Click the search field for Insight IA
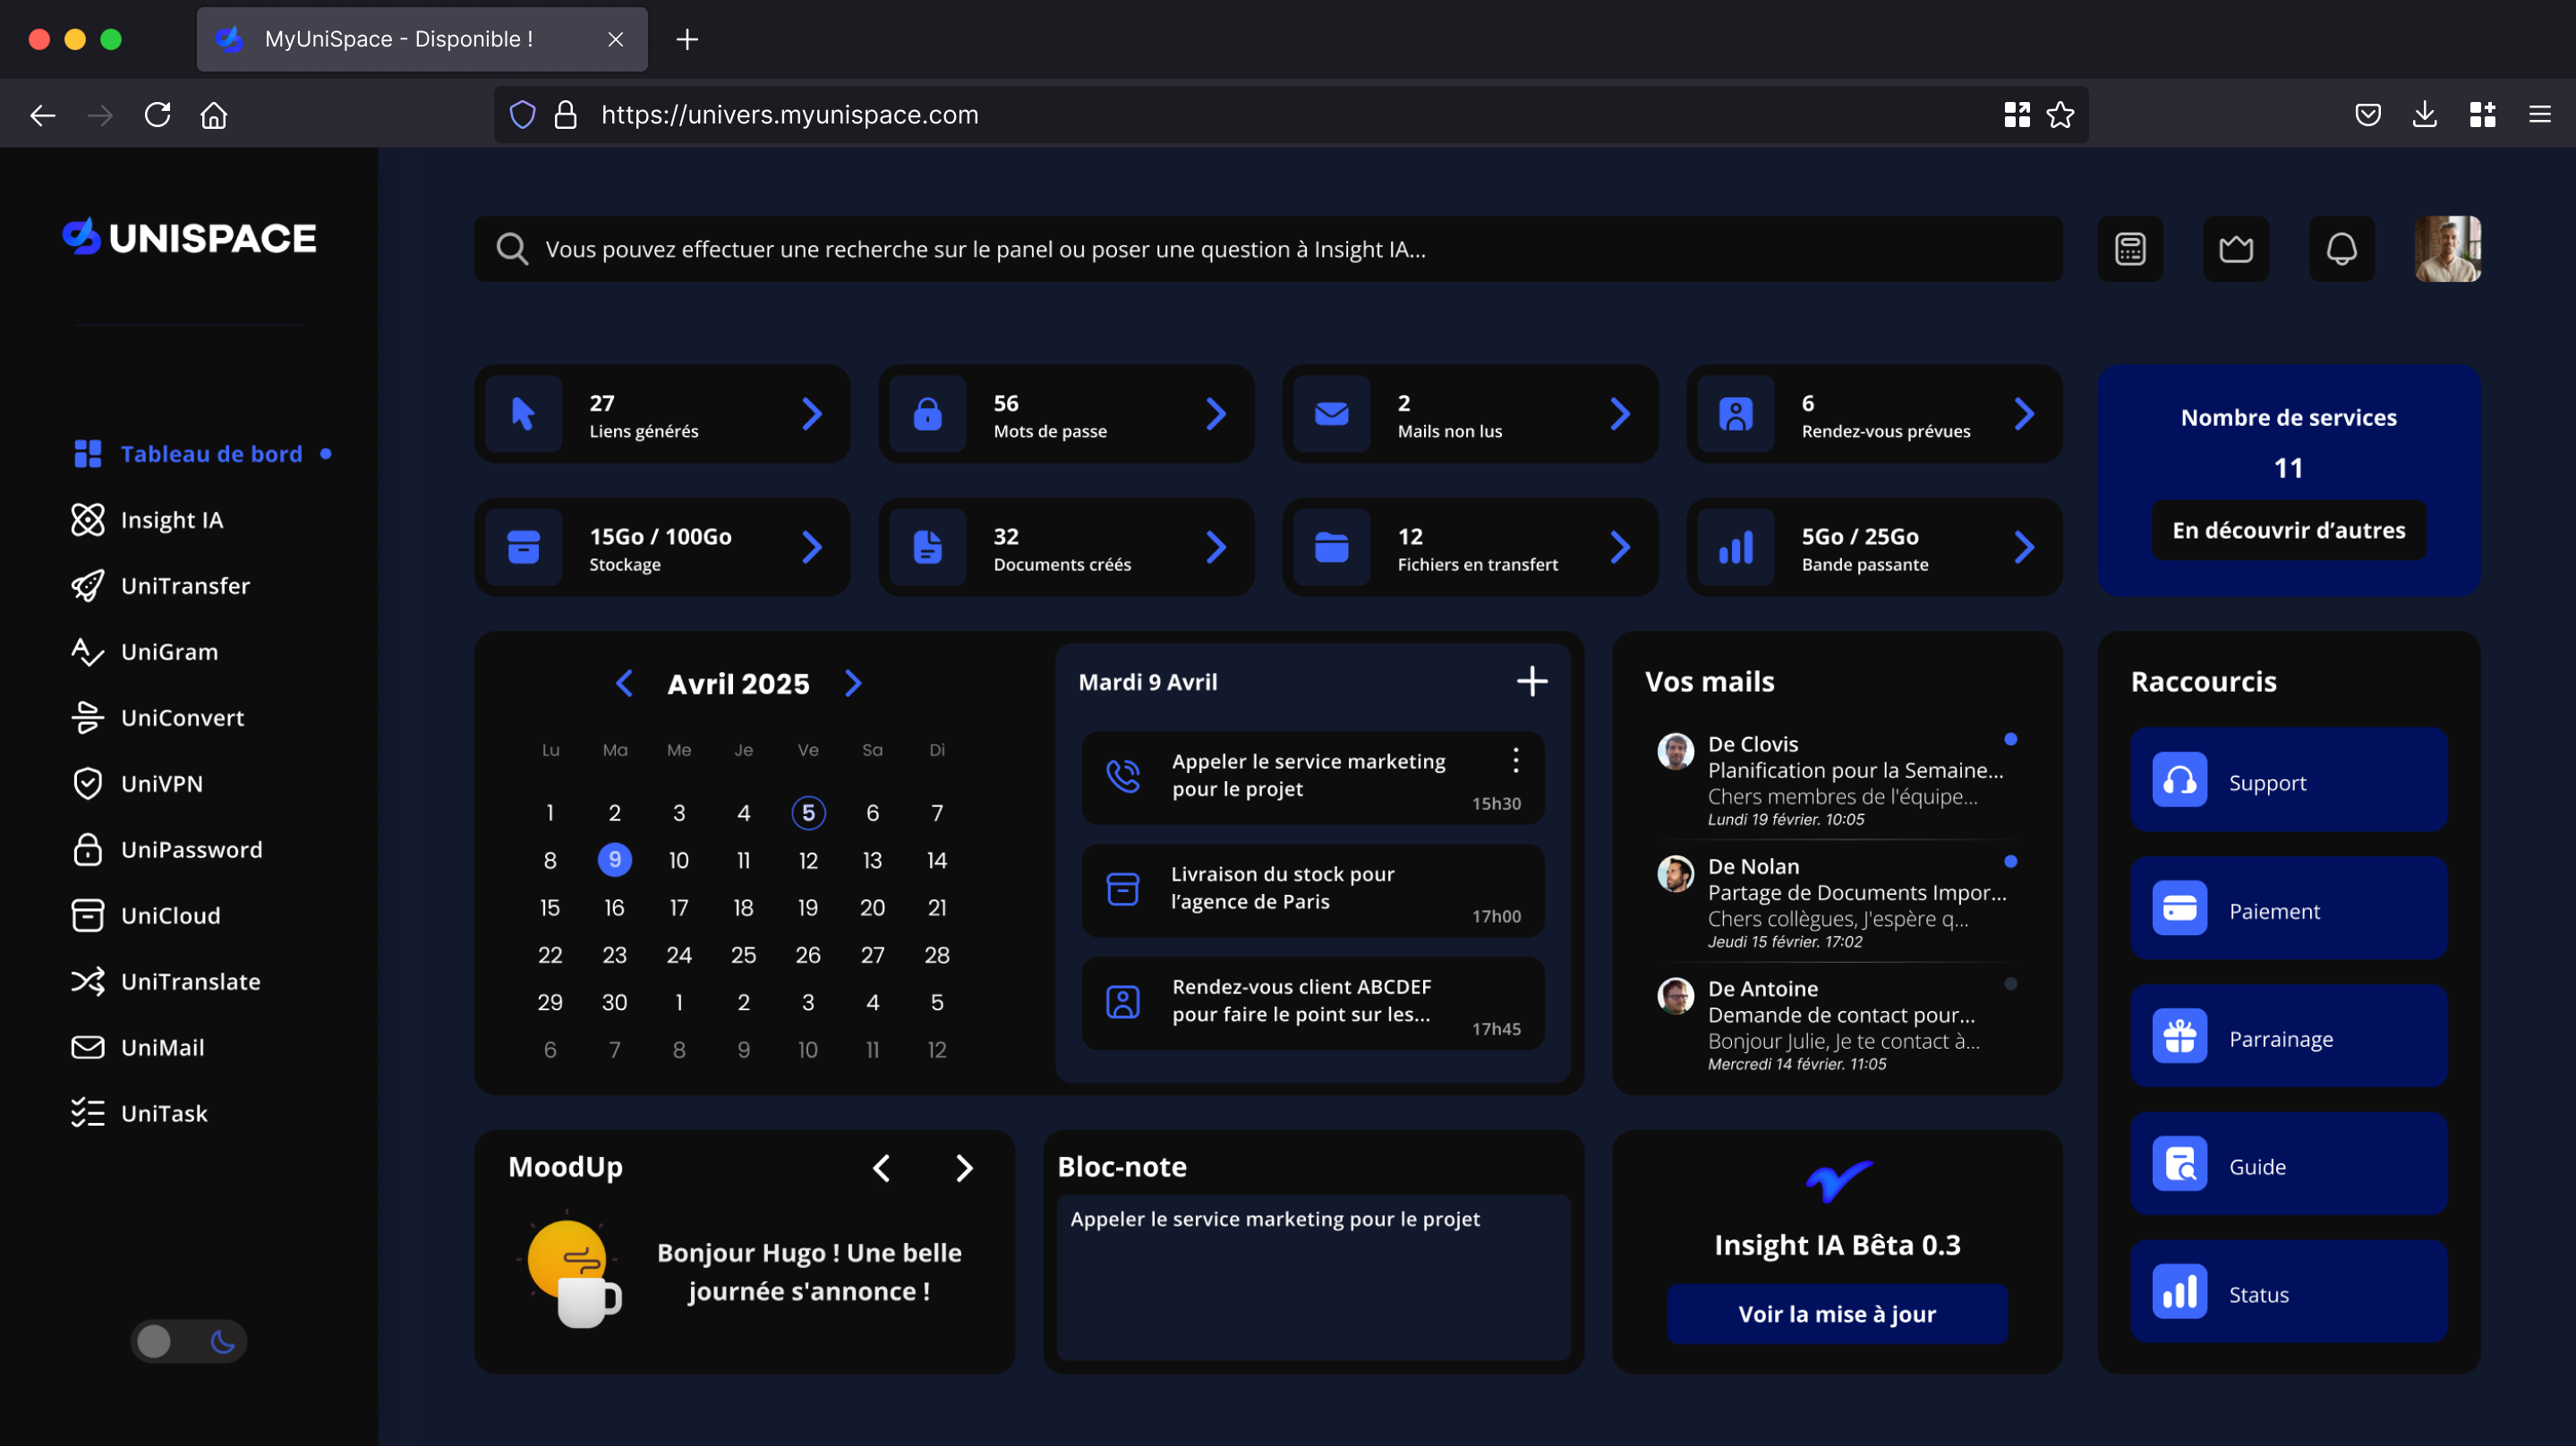The image size is (2576, 1446). click(1268, 249)
